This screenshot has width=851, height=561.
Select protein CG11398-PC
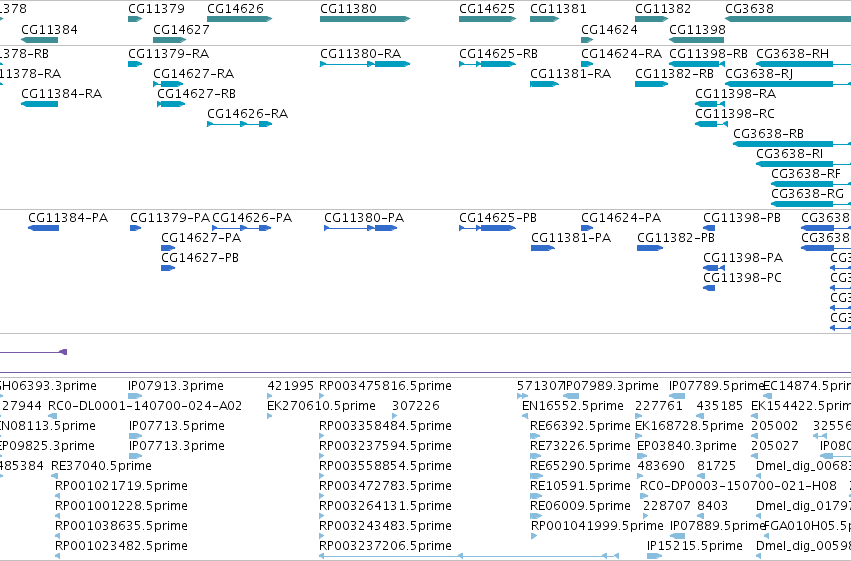(742, 278)
